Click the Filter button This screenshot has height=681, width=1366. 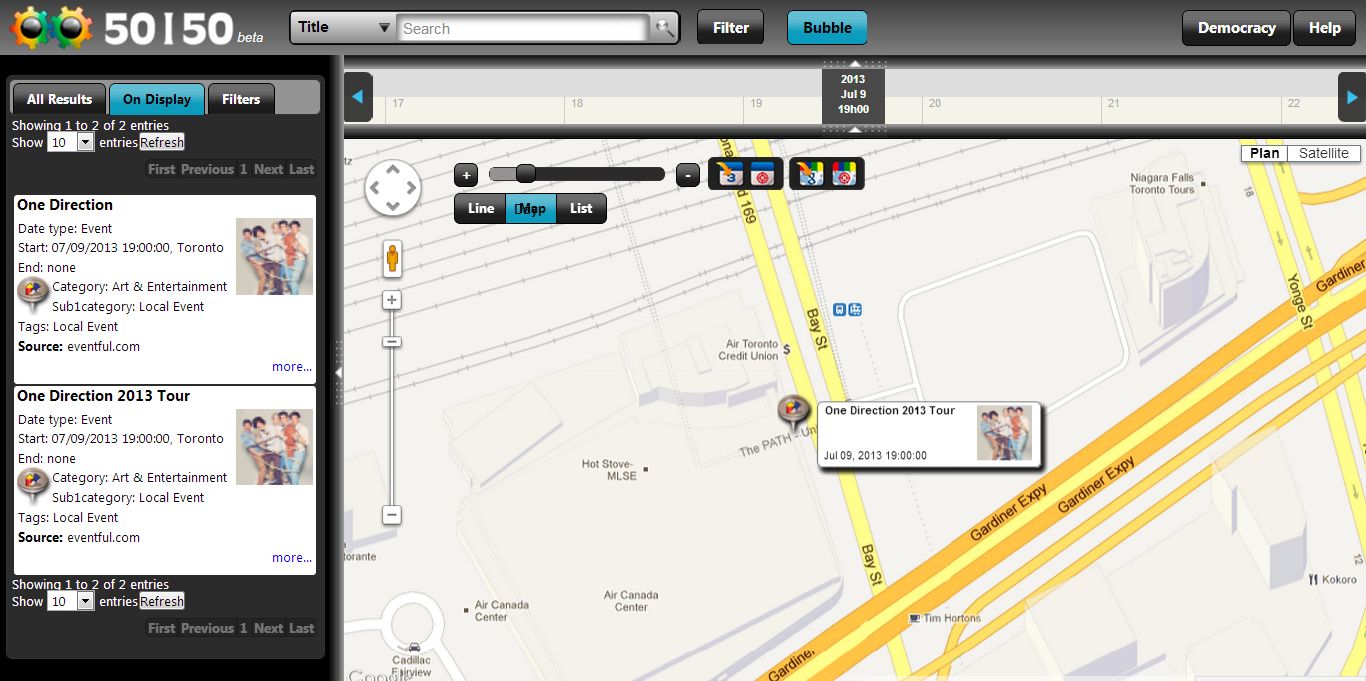[731, 28]
